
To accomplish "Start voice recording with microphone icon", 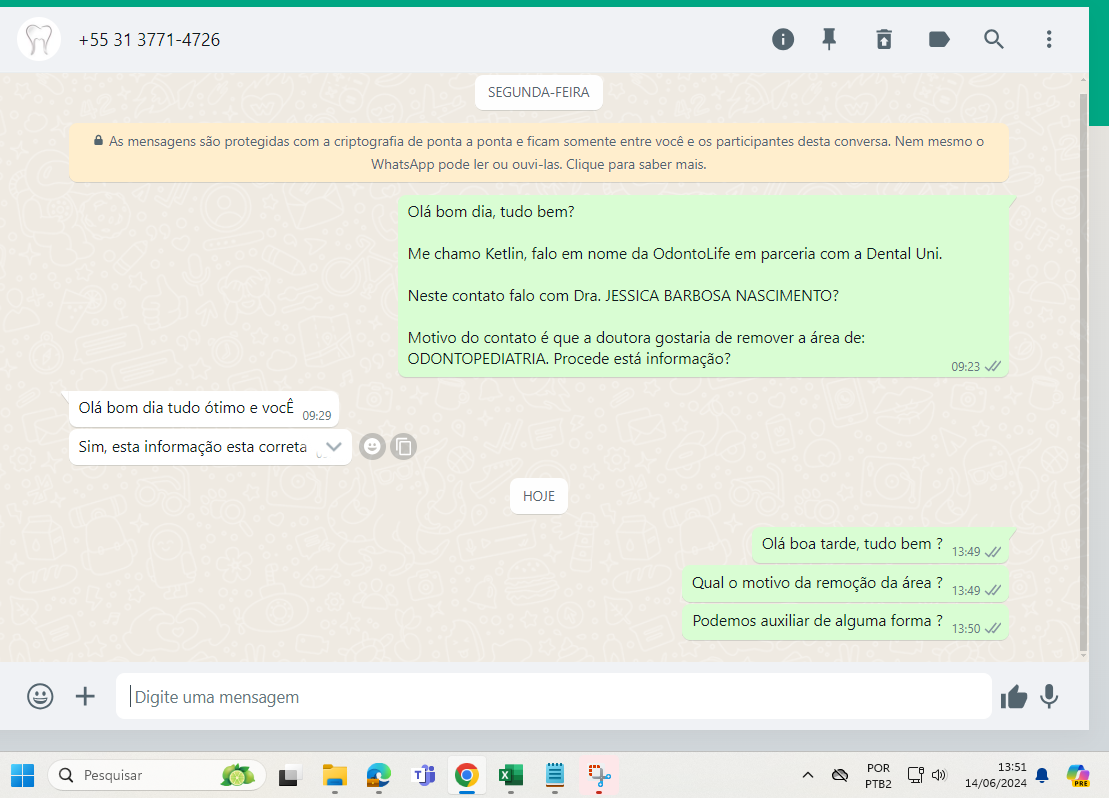I will point(1050,697).
